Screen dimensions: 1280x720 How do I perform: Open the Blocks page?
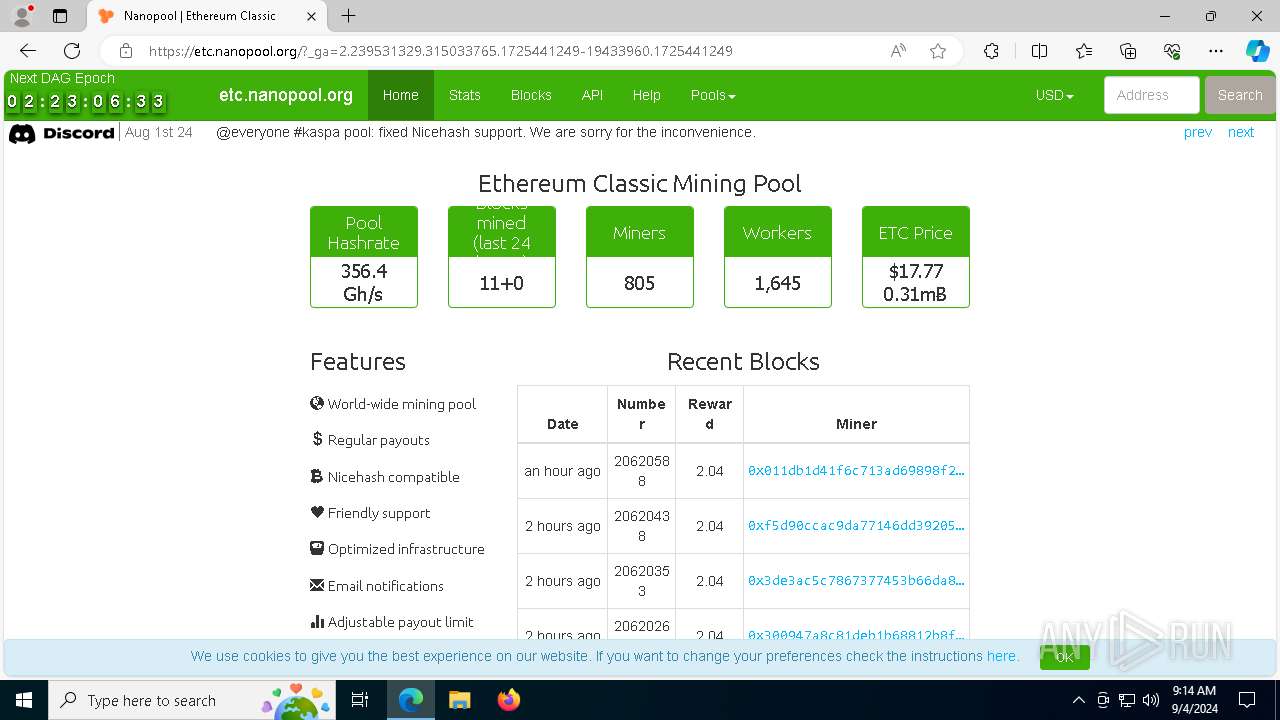[x=531, y=95]
